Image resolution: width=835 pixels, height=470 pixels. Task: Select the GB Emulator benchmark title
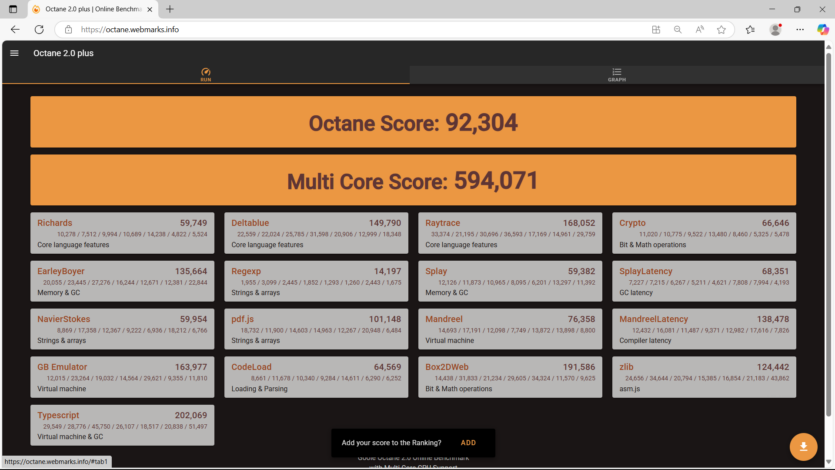[x=62, y=367]
